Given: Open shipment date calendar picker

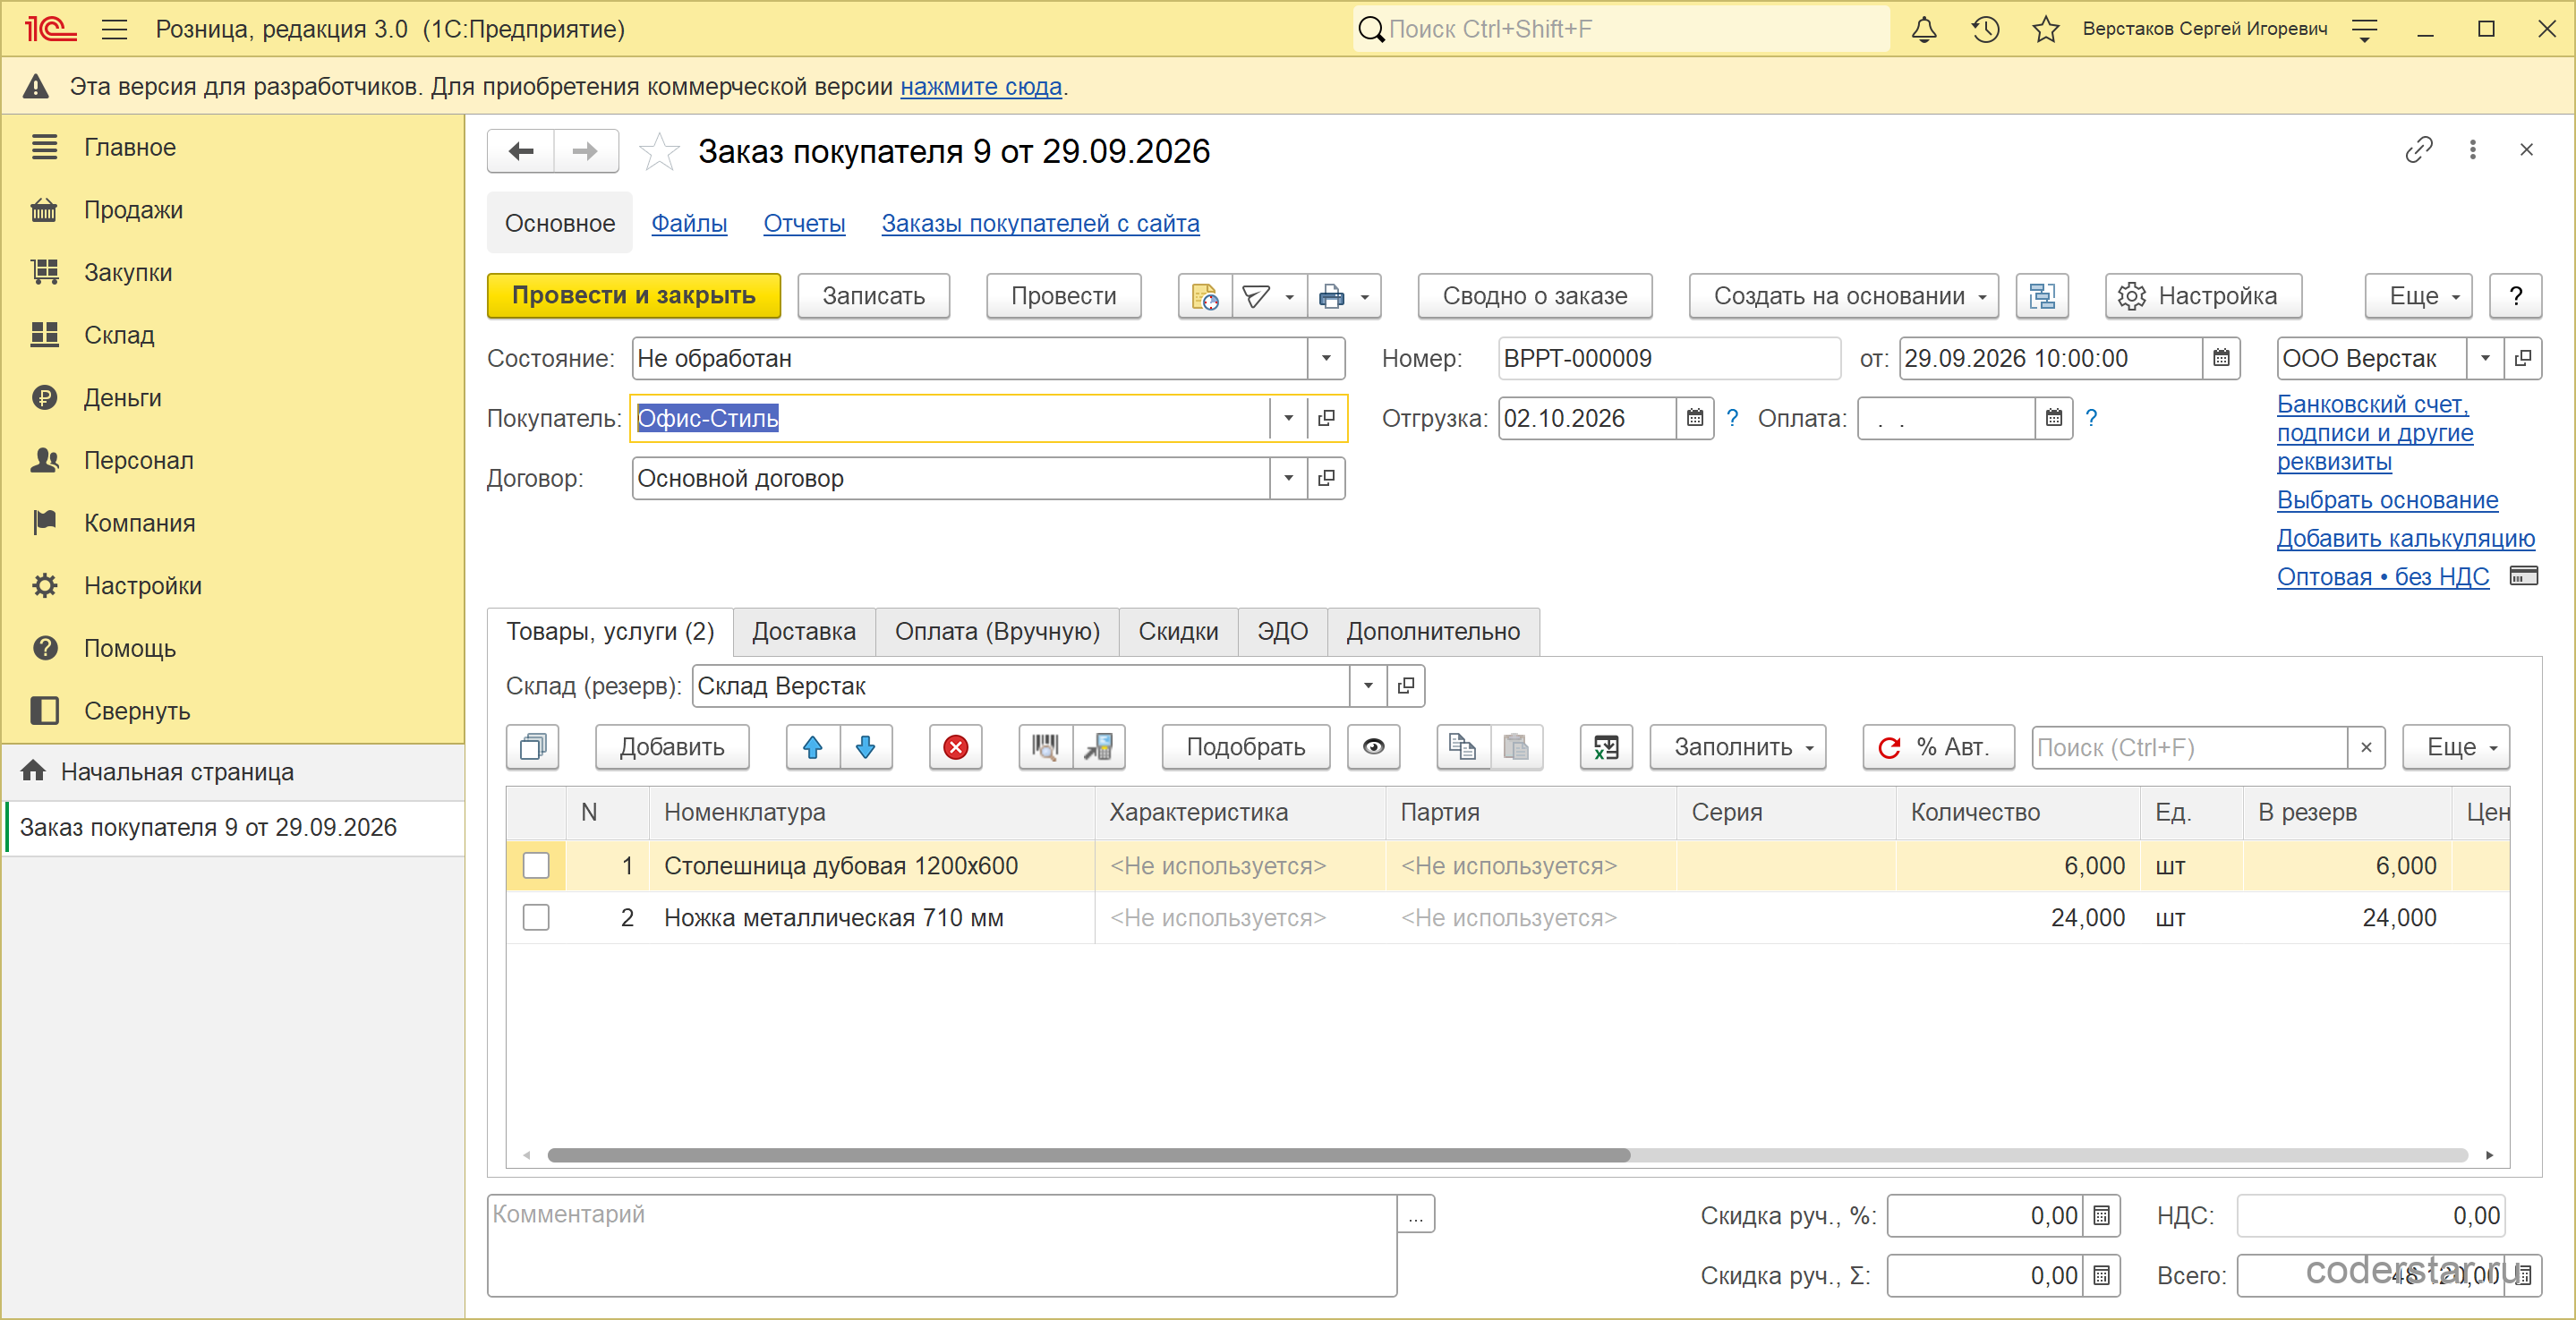Looking at the screenshot, I should 1695,418.
